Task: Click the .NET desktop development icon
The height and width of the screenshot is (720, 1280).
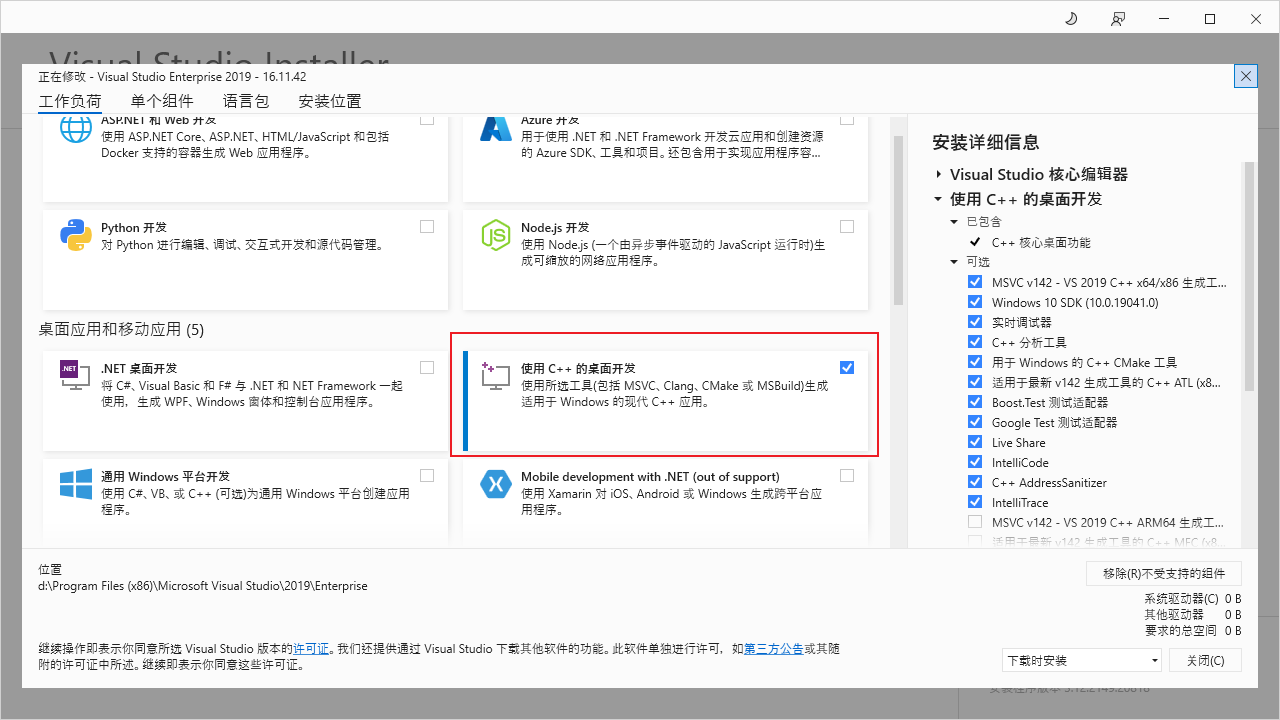Action: tap(76, 376)
